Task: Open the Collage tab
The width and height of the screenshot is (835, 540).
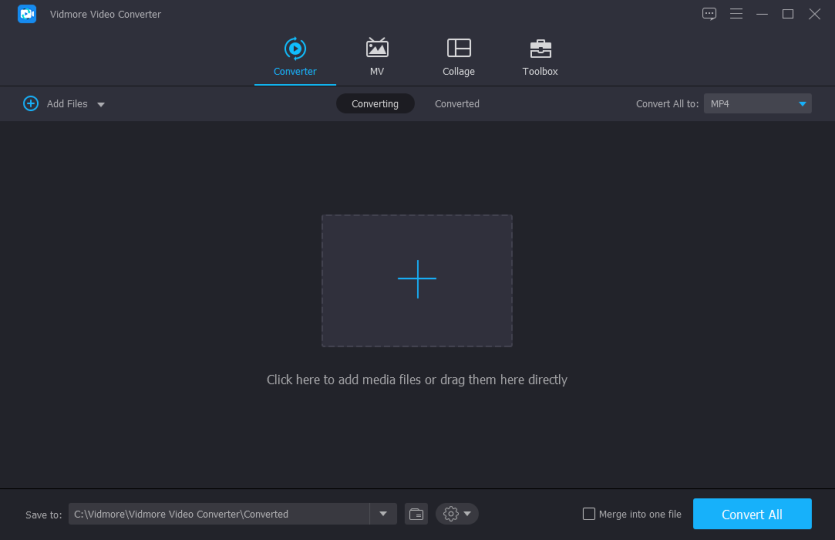Action: [x=459, y=57]
